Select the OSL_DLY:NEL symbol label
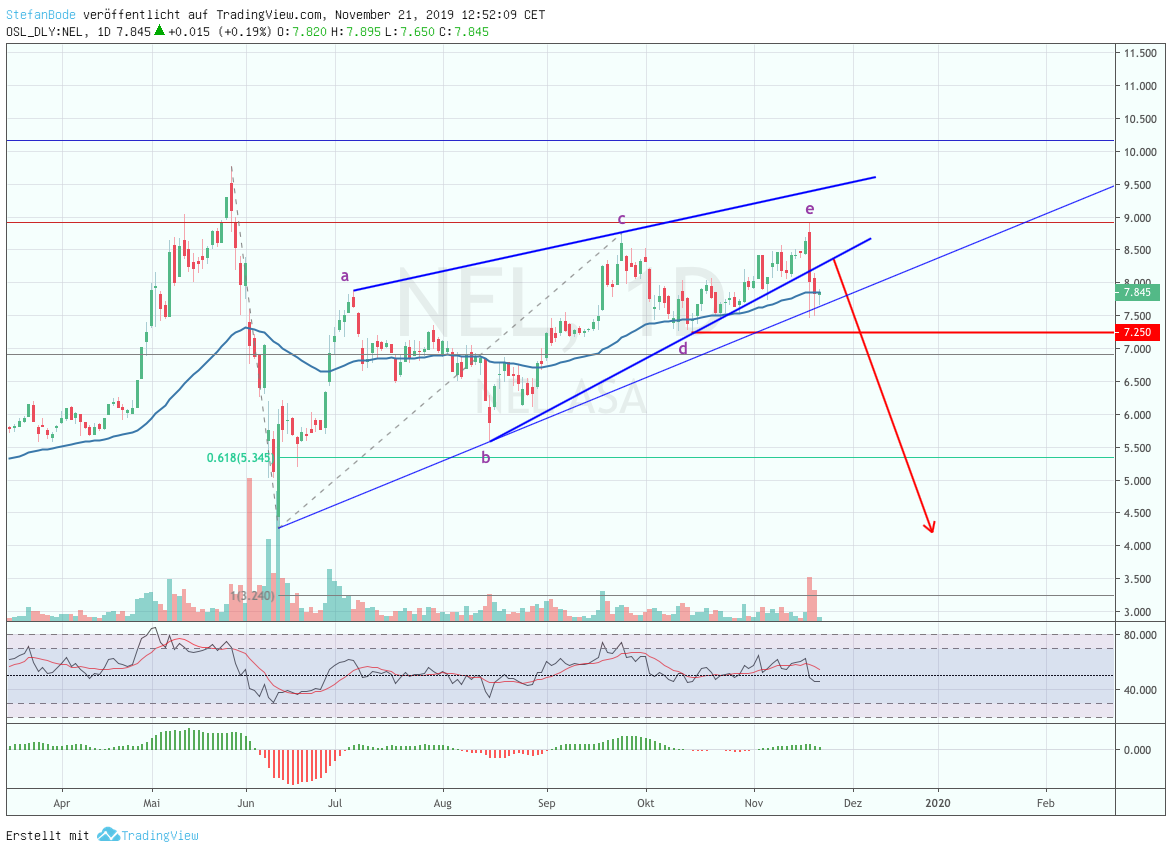Image resolution: width=1172 pixels, height=852 pixels. pos(44,32)
